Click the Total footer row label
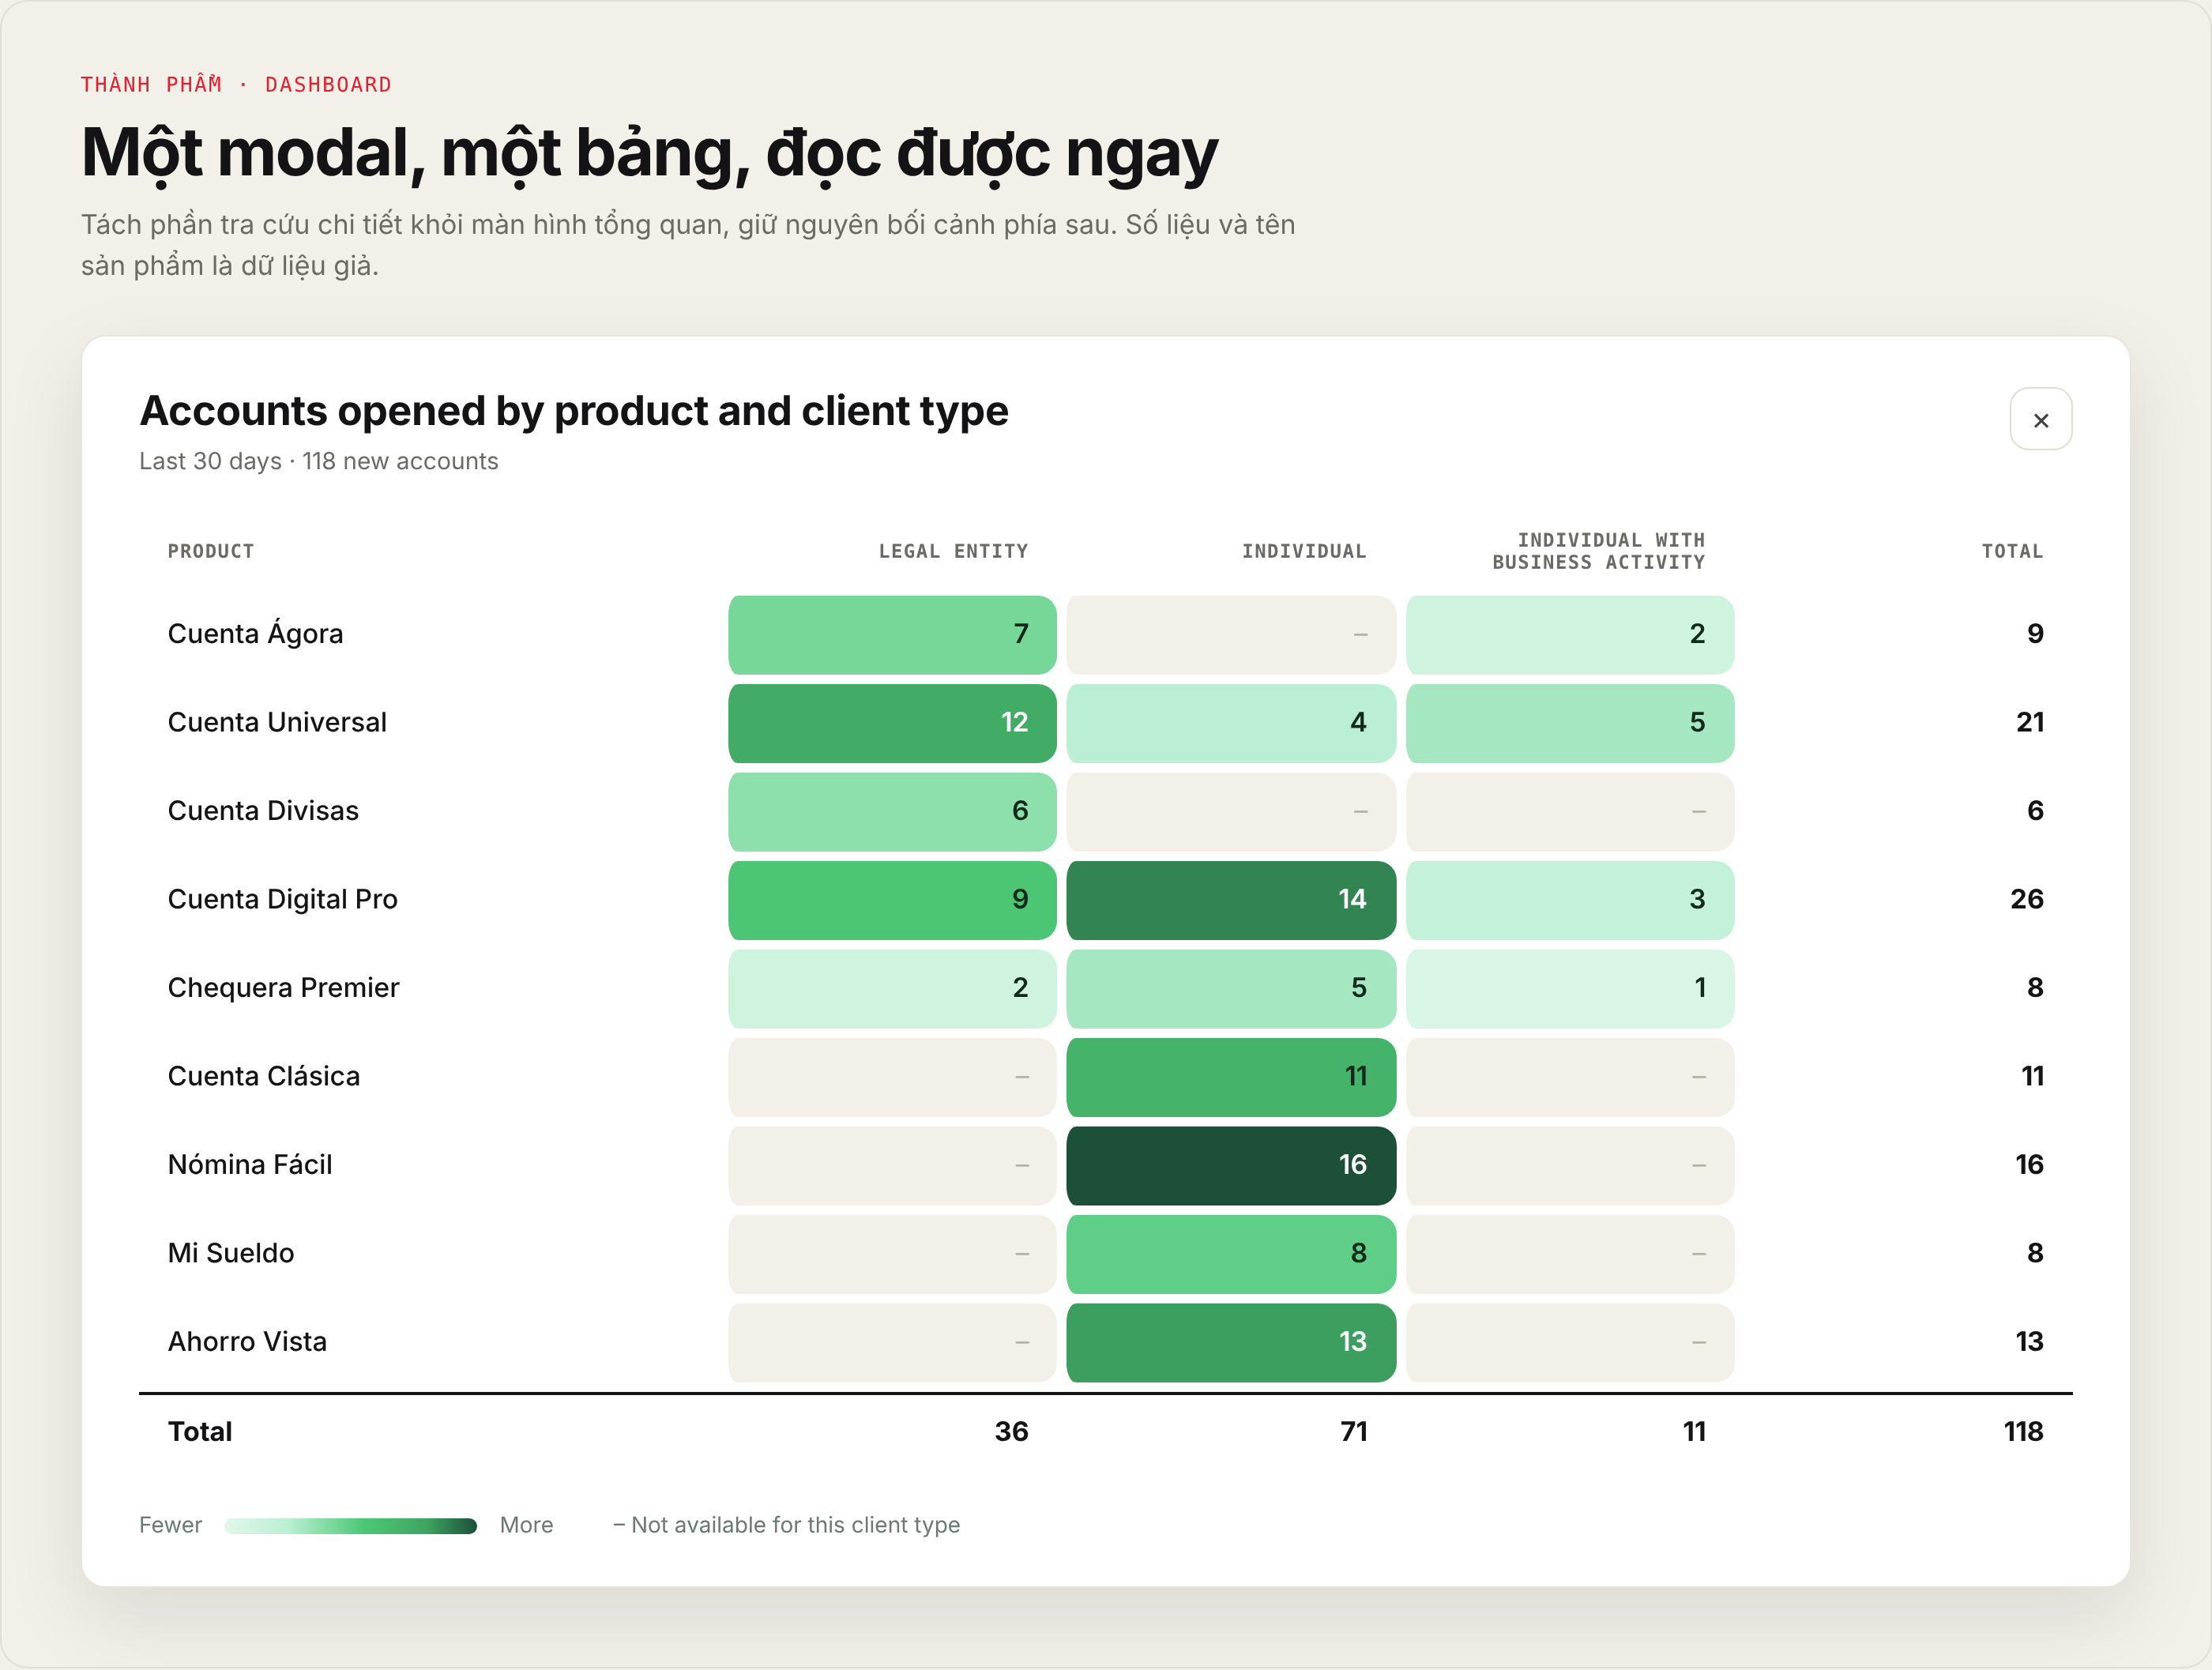Image resolution: width=2212 pixels, height=1670 pixels. click(200, 1432)
